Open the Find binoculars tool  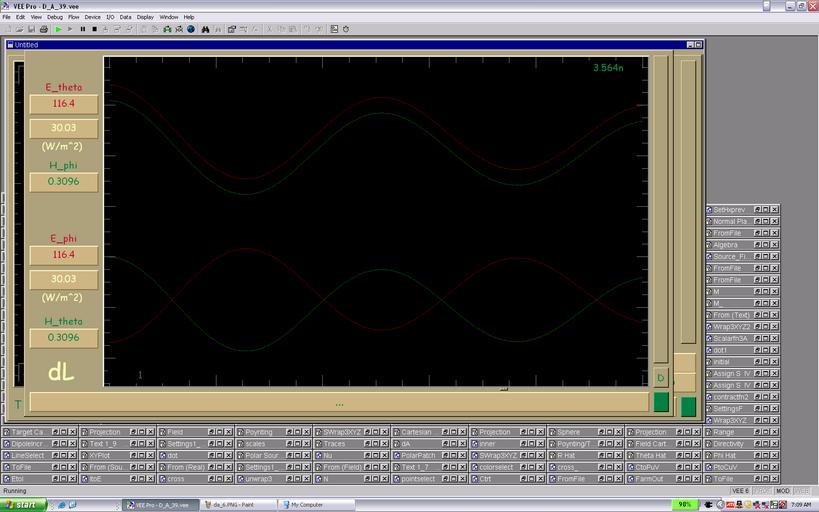205,29
